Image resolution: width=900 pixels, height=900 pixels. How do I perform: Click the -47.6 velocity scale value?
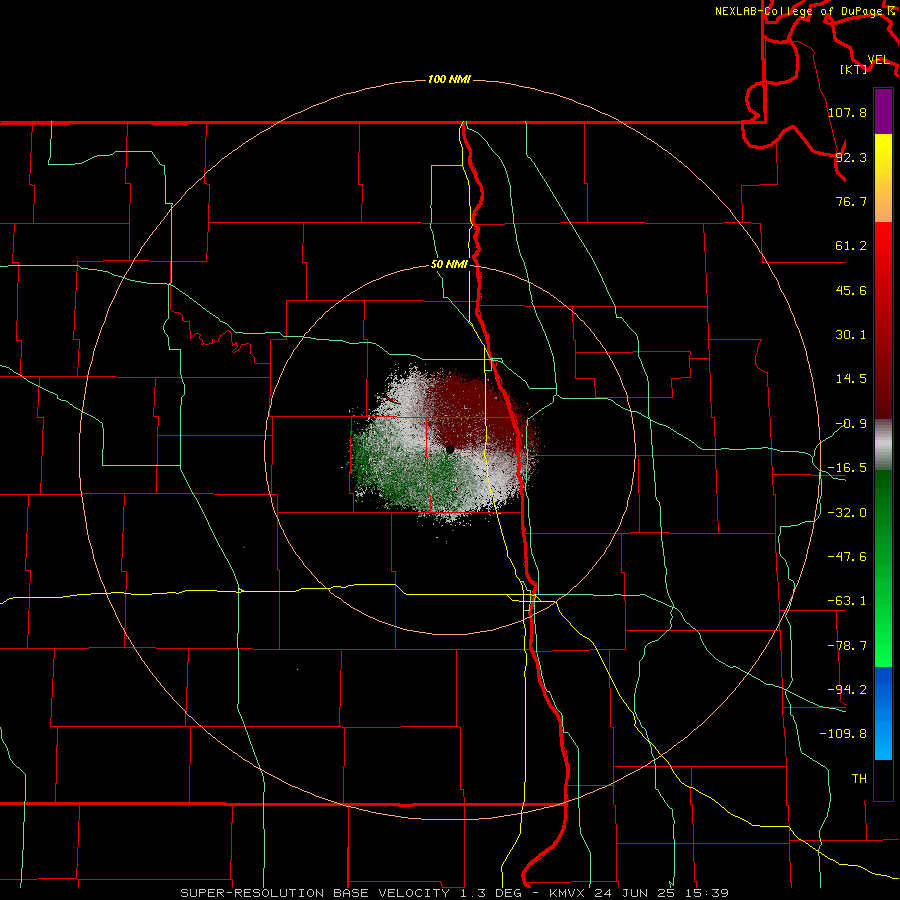click(847, 557)
